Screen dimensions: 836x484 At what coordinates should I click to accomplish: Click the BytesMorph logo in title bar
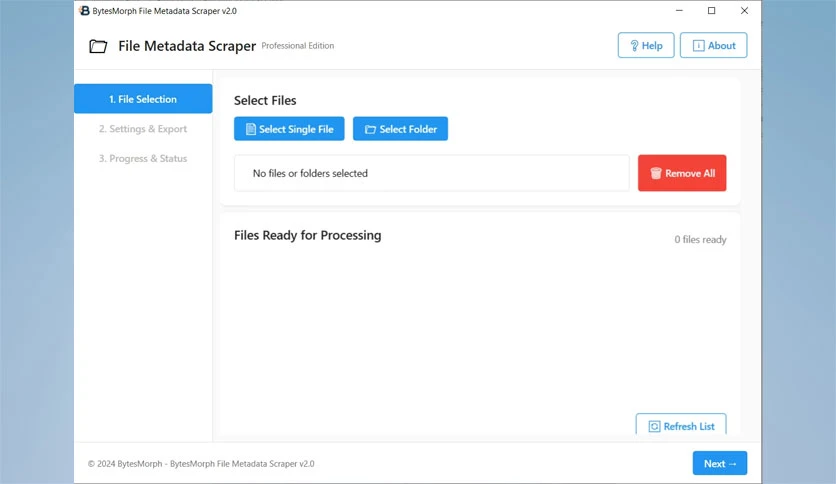coord(84,11)
